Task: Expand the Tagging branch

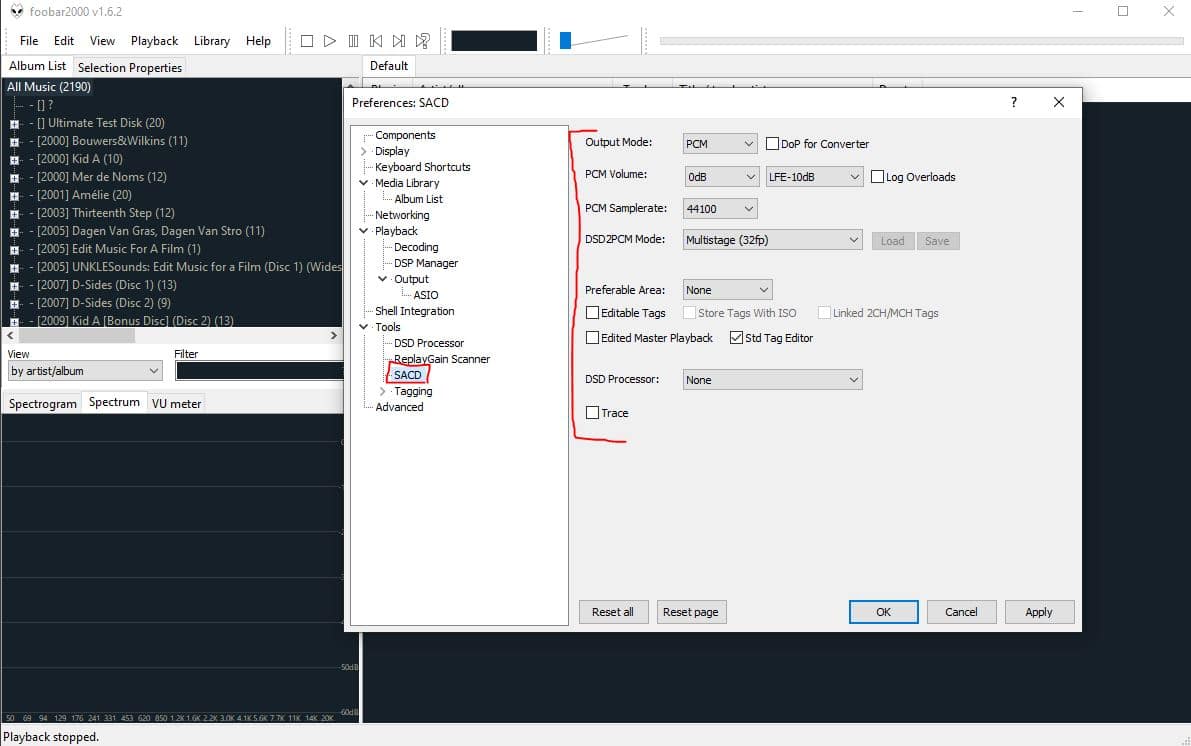Action: coord(383,391)
